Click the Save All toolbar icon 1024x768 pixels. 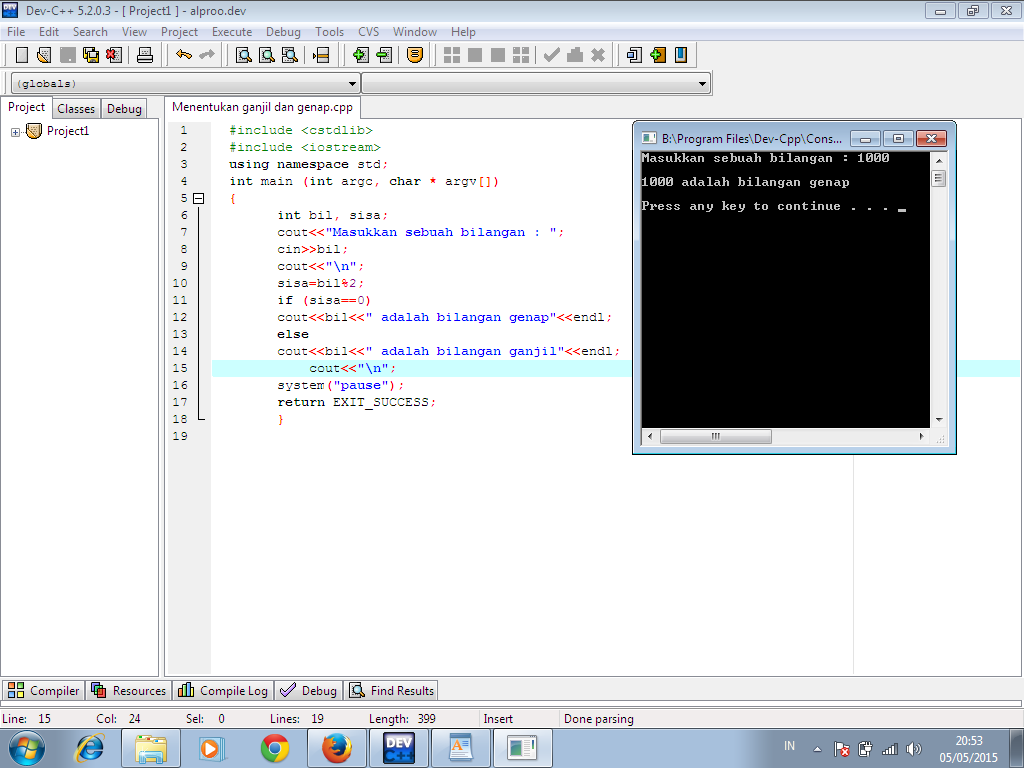pos(91,55)
